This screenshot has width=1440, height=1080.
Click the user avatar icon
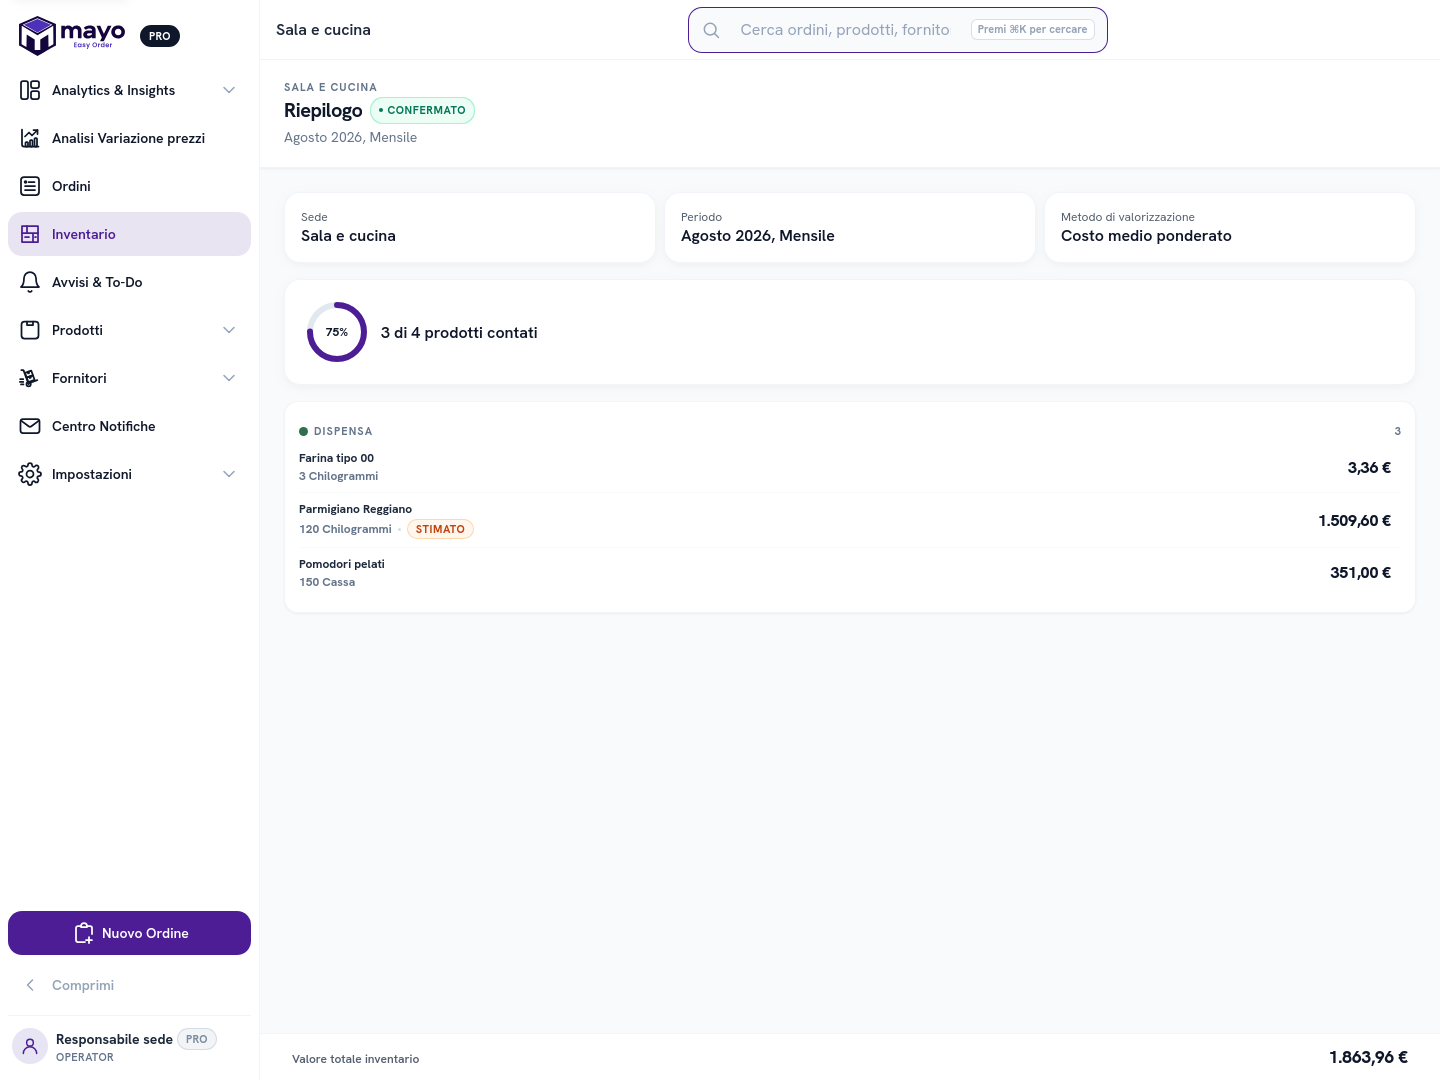coord(30,1046)
